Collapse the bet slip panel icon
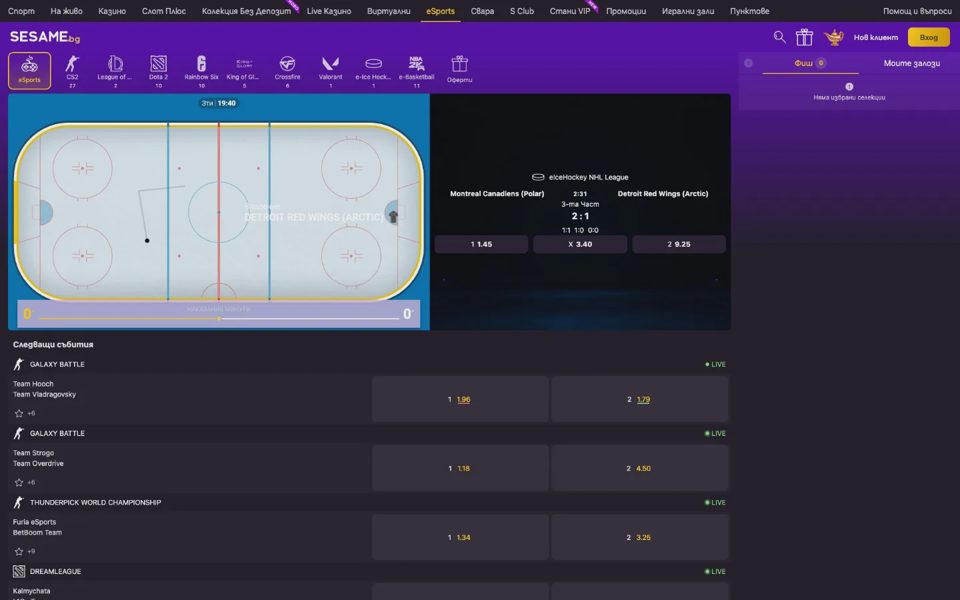Image resolution: width=960 pixels, height=600 pixels. (748, 63)
